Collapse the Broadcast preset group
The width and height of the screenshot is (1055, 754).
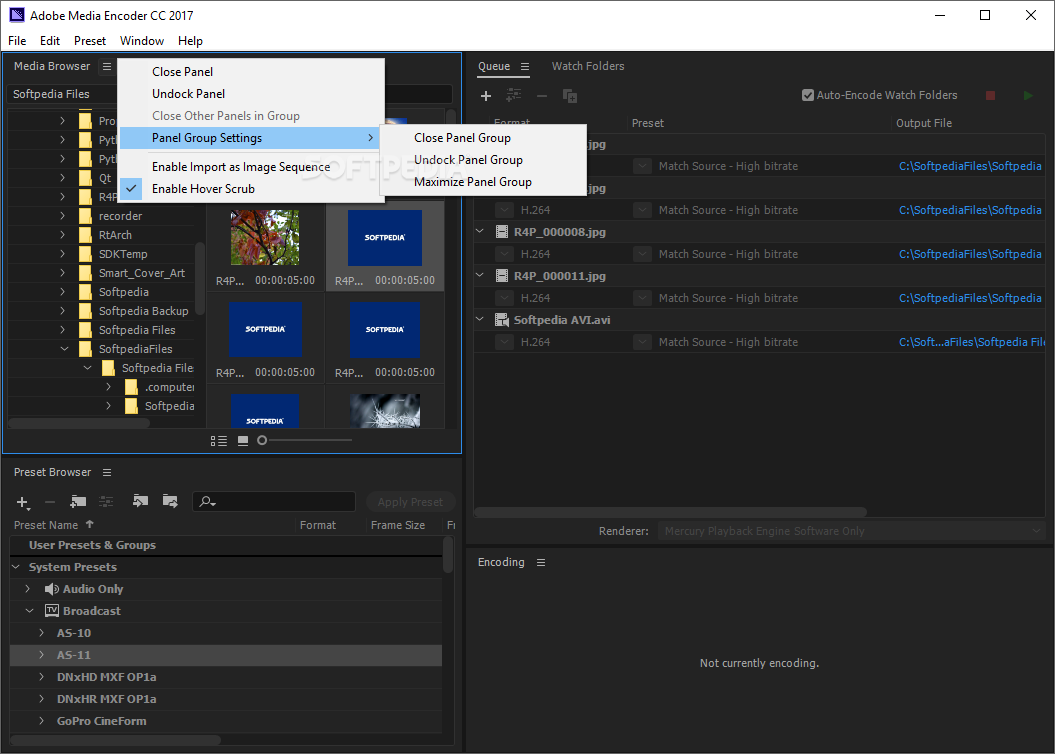(x=29, y=611)
